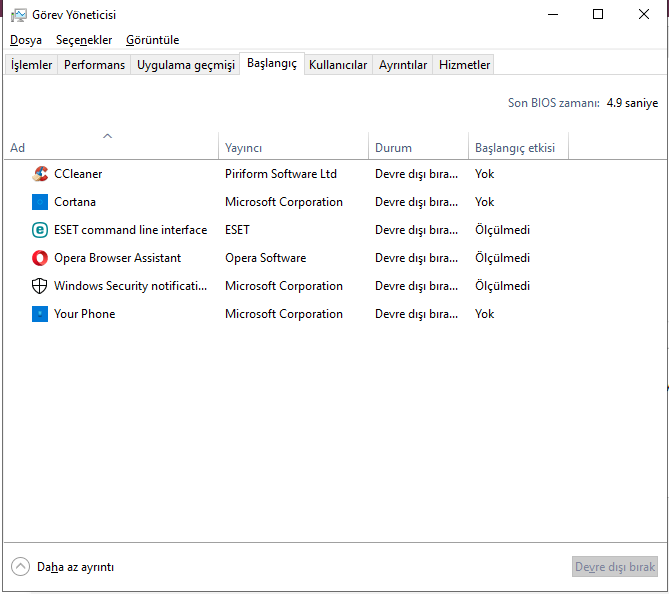The height and width of the screenshot is (594, 669).
Task: Click Opera's Devre dışı bıra... status
Action: pyautogui.click(x=416, y=258)
